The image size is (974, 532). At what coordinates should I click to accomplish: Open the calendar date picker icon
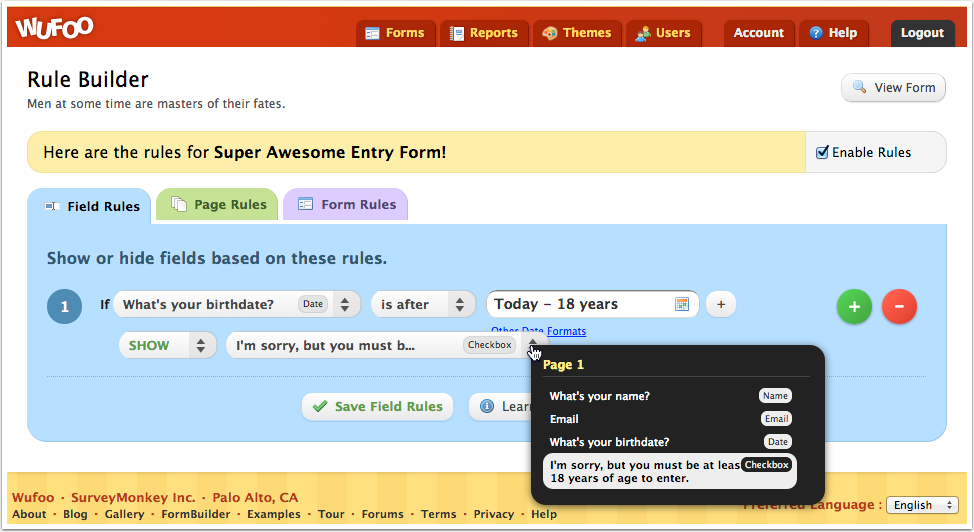click(x=682, y=304)
